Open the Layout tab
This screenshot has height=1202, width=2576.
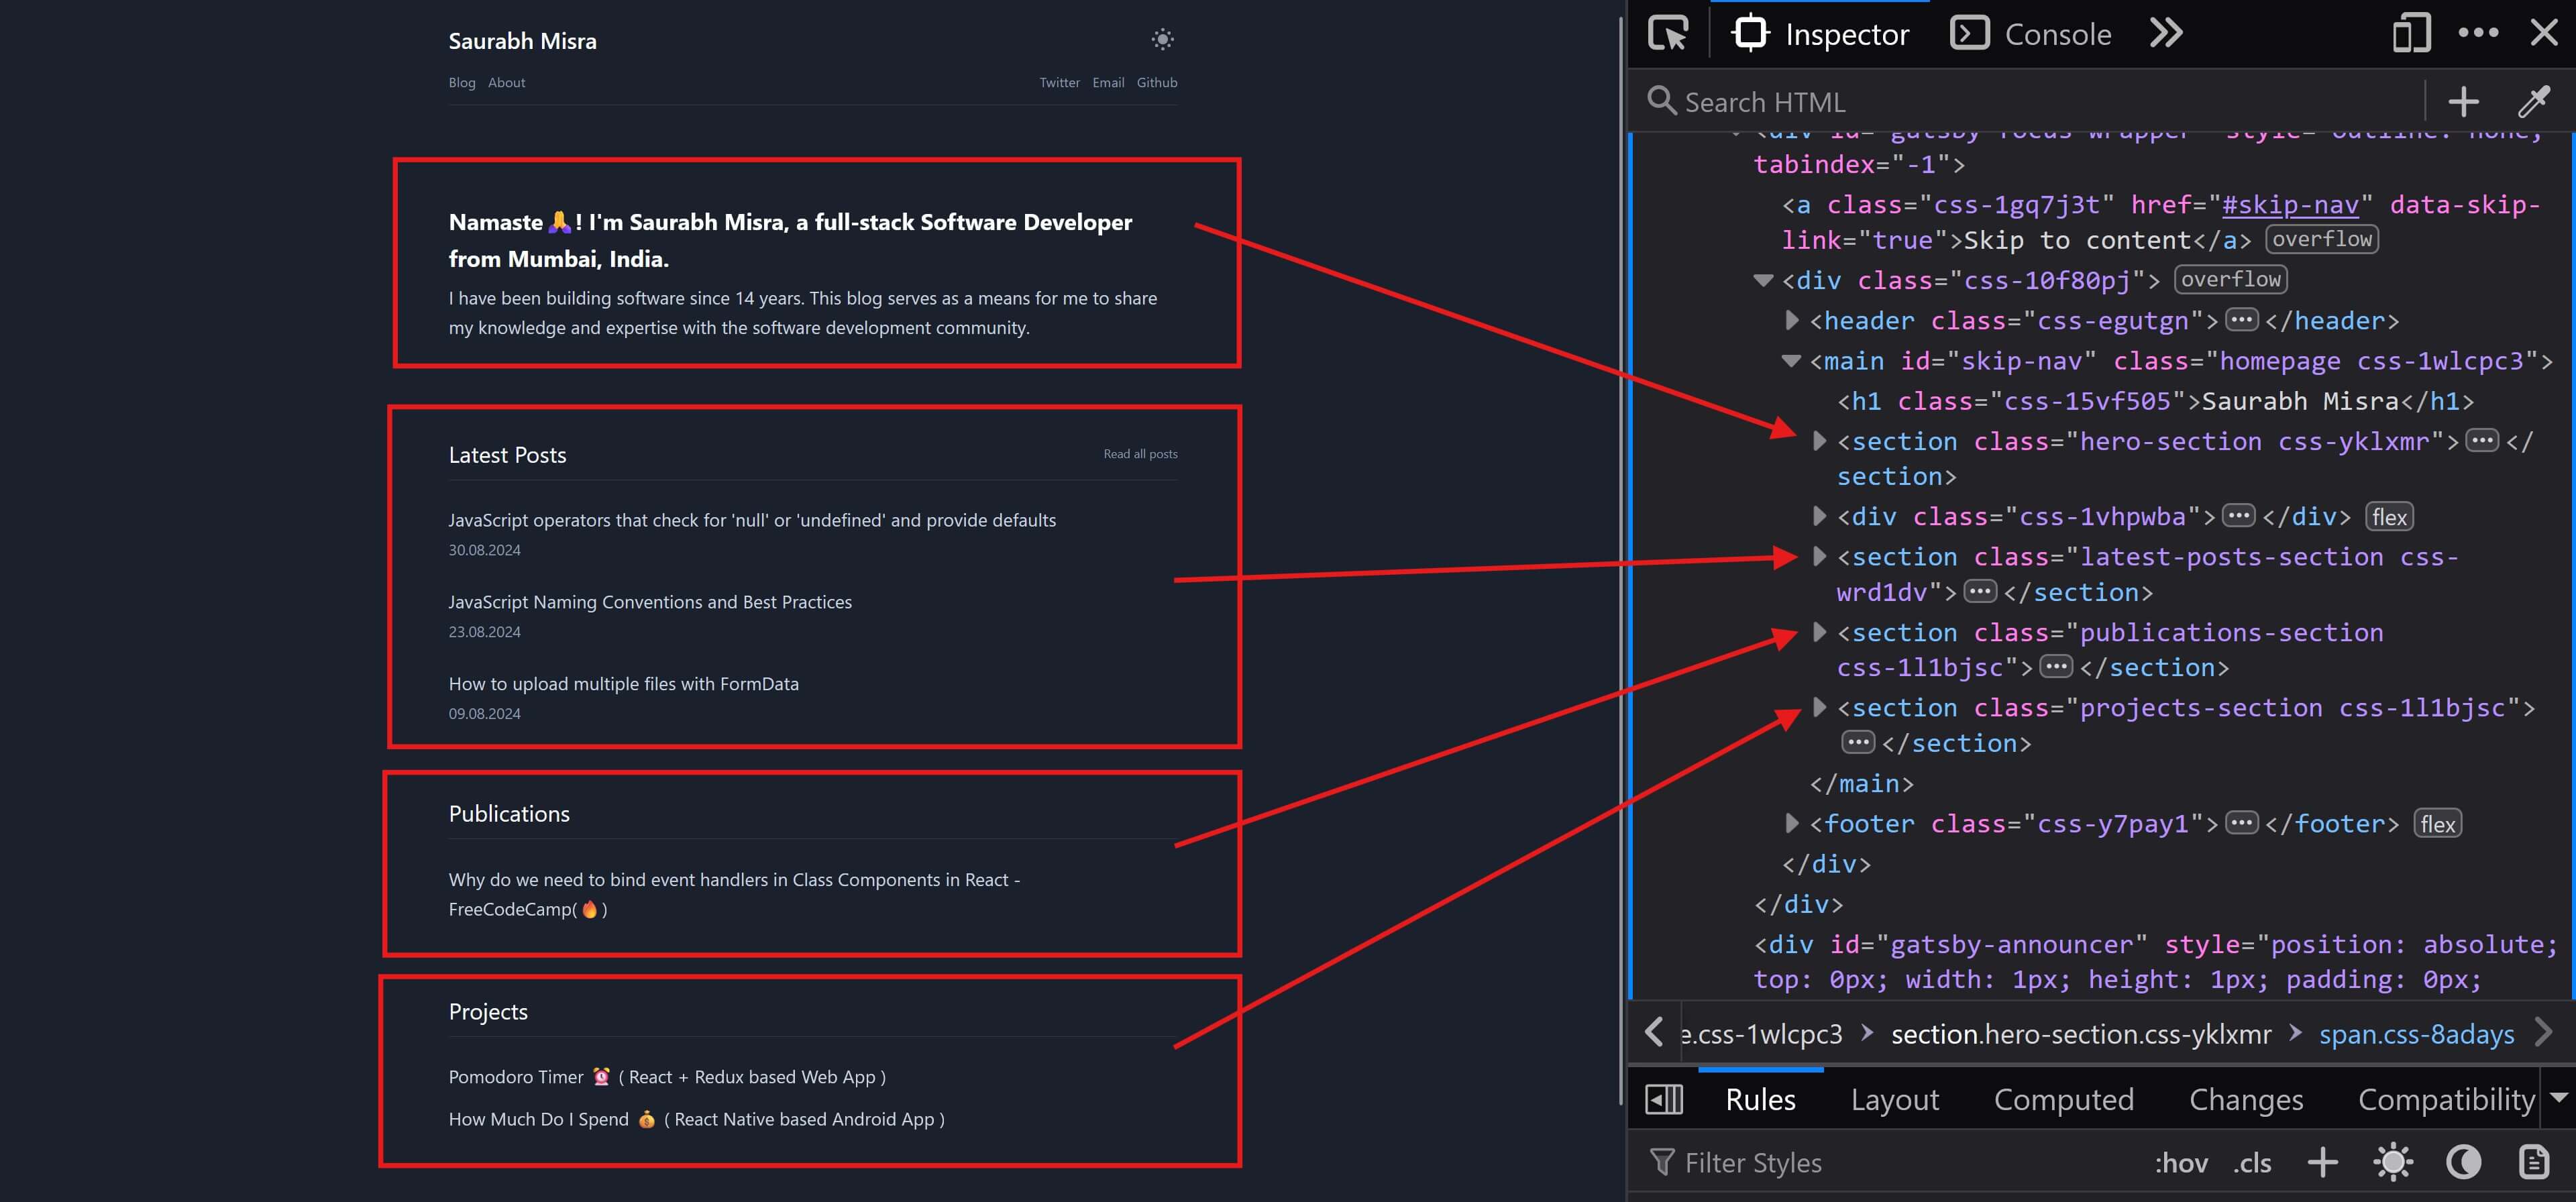tap(1894, 1099)
